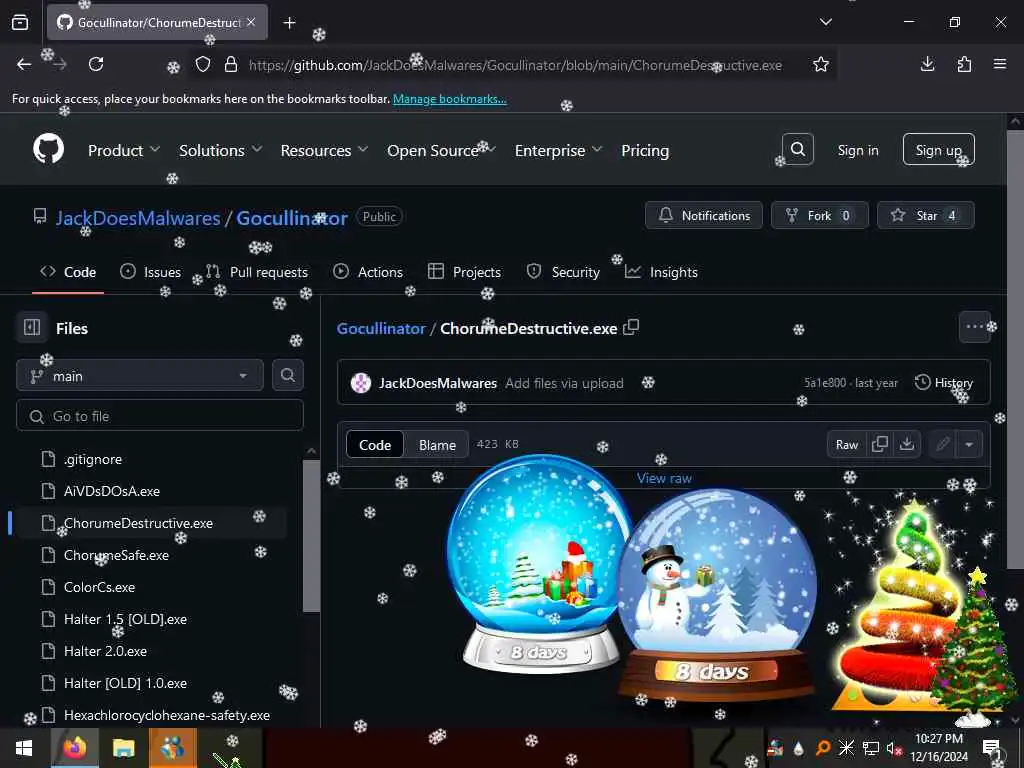Fork the repository
1024x768 pixels.
820,215
